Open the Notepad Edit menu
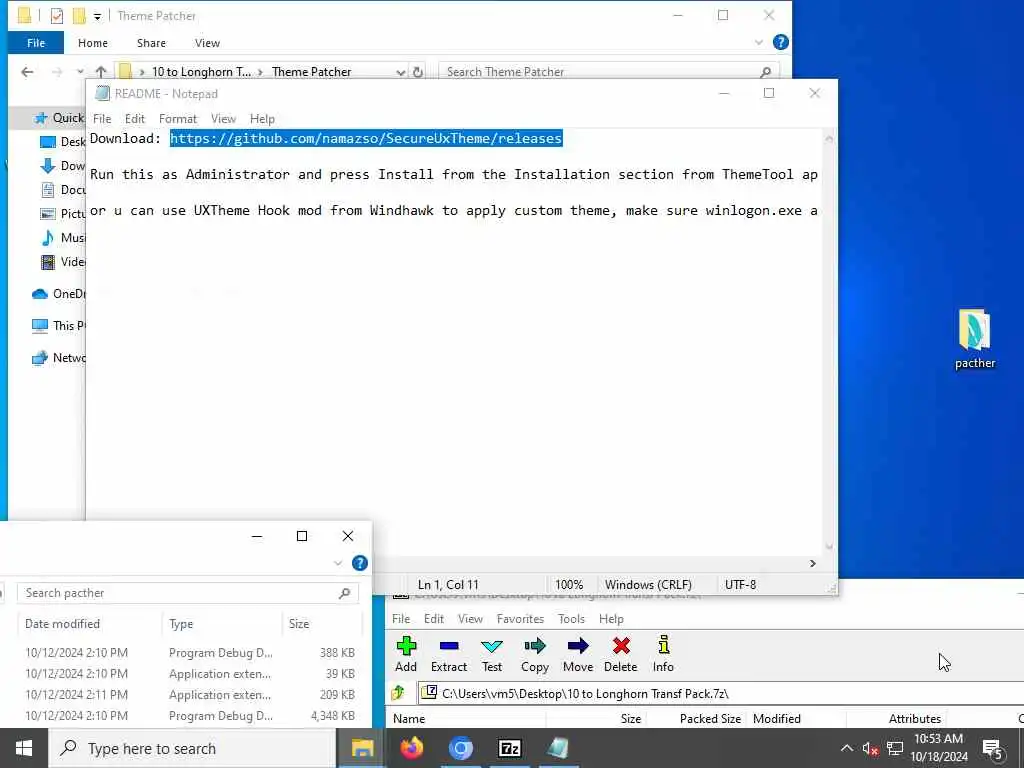Image resolution: width=1024 pixels, height=768 pixels. 135,119
